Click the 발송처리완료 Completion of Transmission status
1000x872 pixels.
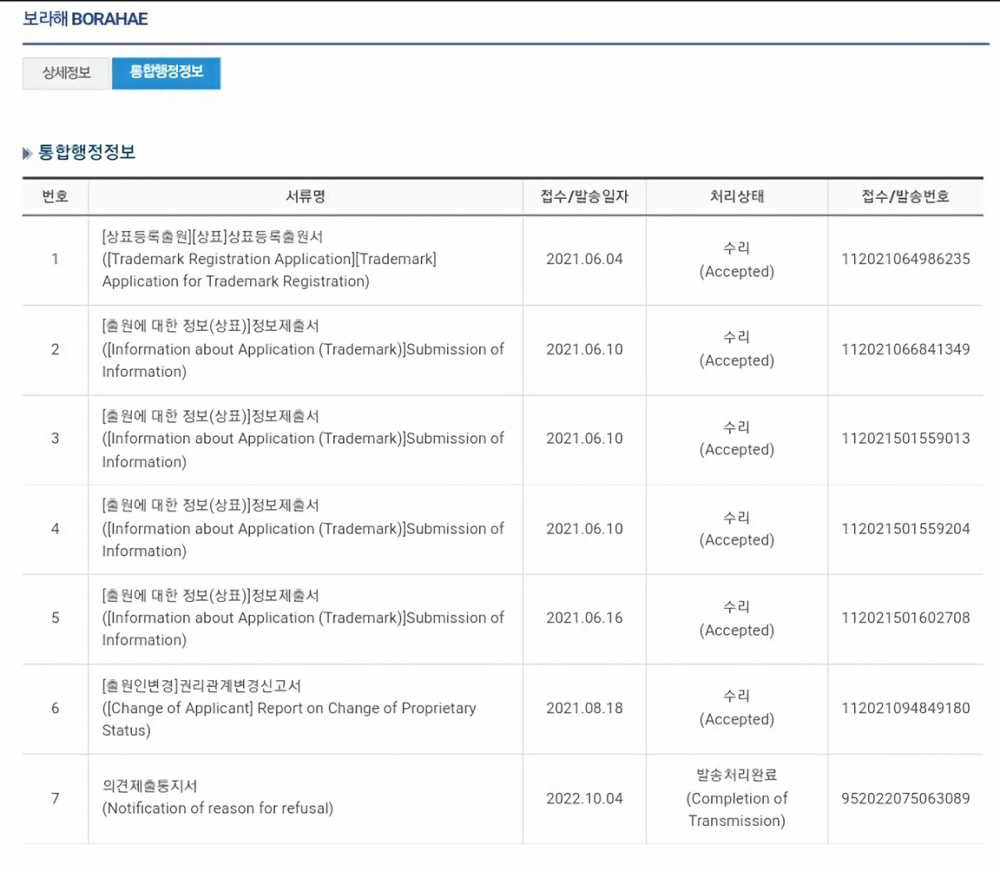737,797
